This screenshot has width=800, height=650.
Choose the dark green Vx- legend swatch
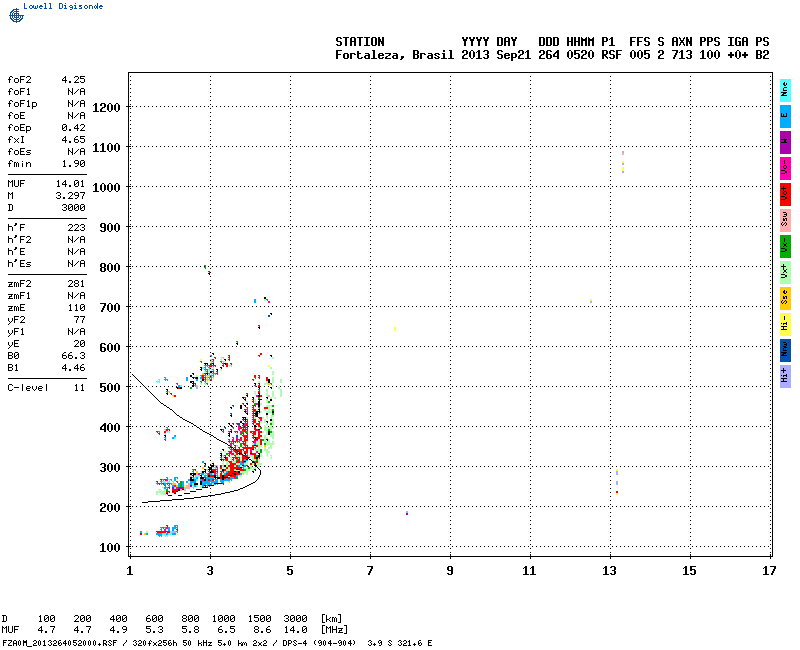785,246
